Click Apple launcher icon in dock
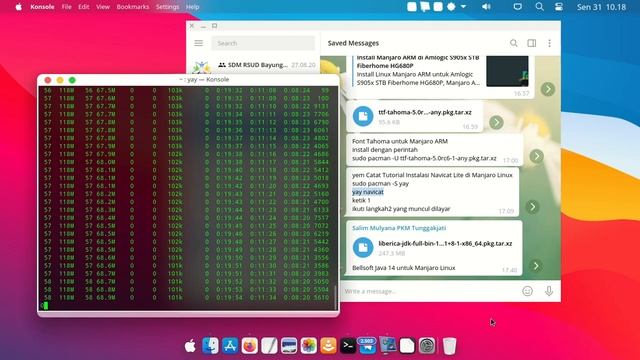Screen dimensions: 640x360 point(190,346)
